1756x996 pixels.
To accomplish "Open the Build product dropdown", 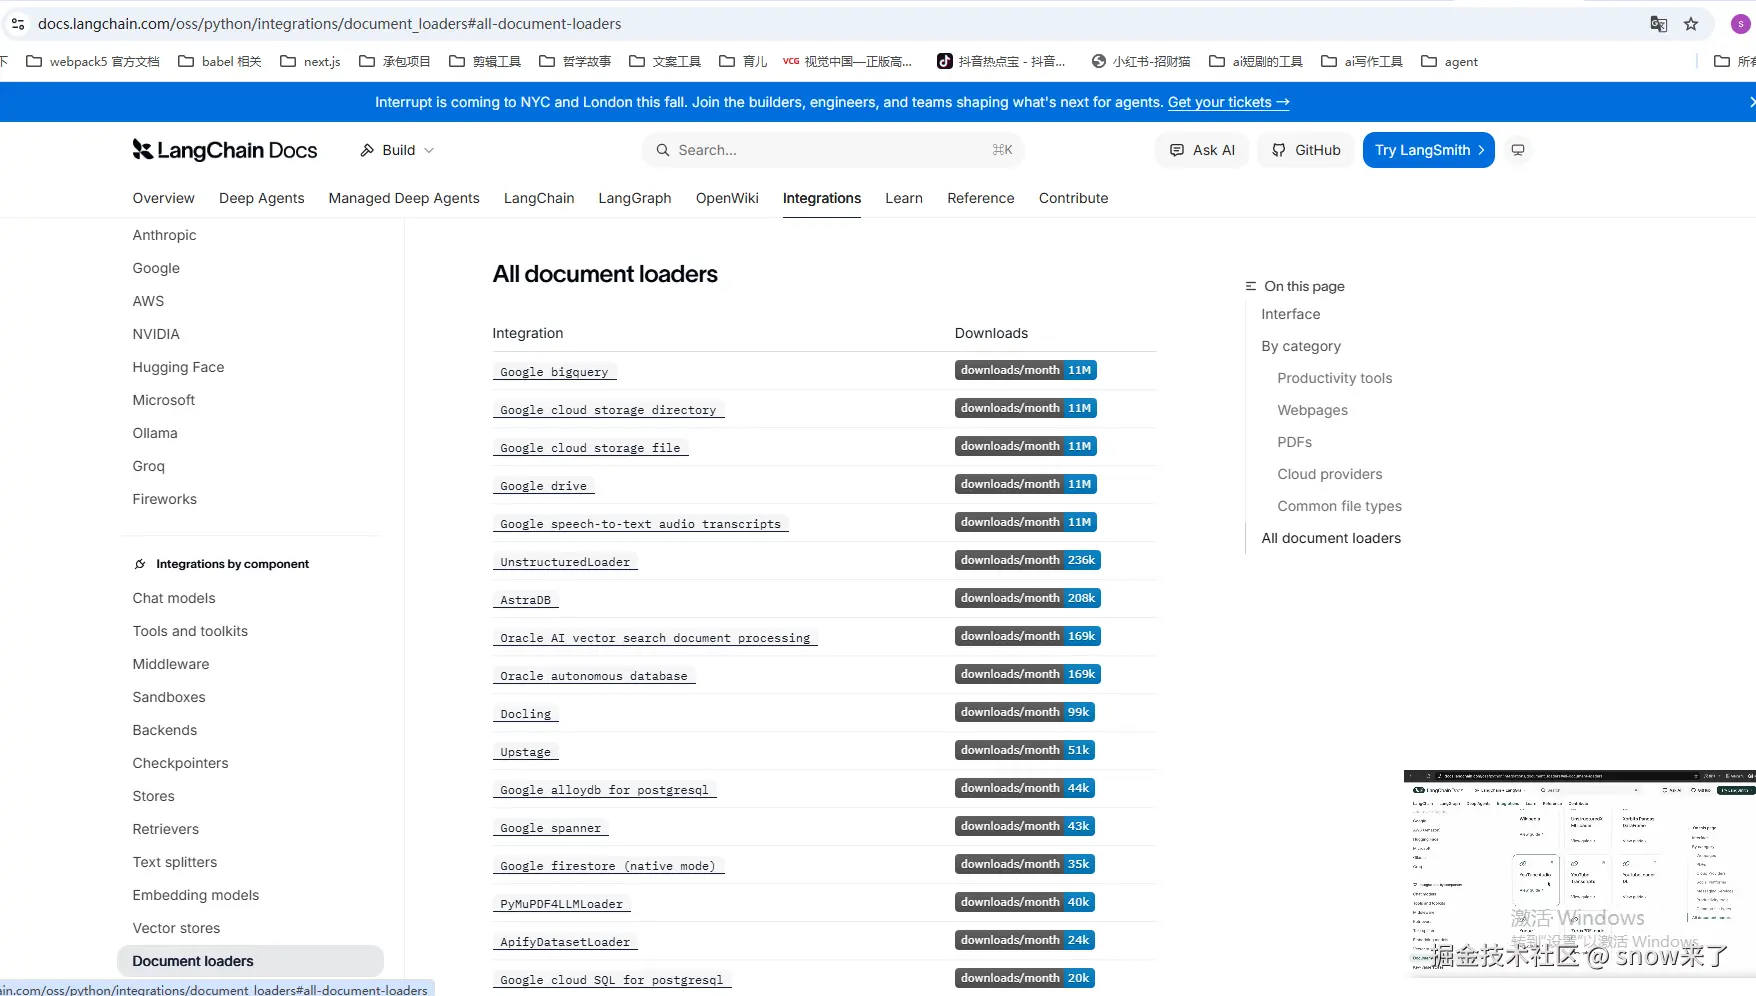I will (x=397, y=150).
